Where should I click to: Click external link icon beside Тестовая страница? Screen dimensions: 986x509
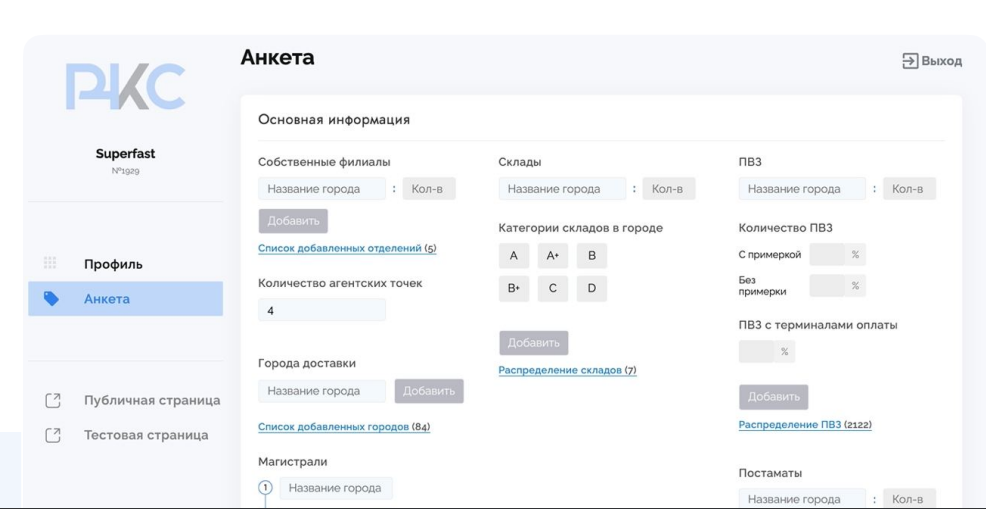[53, 435]
